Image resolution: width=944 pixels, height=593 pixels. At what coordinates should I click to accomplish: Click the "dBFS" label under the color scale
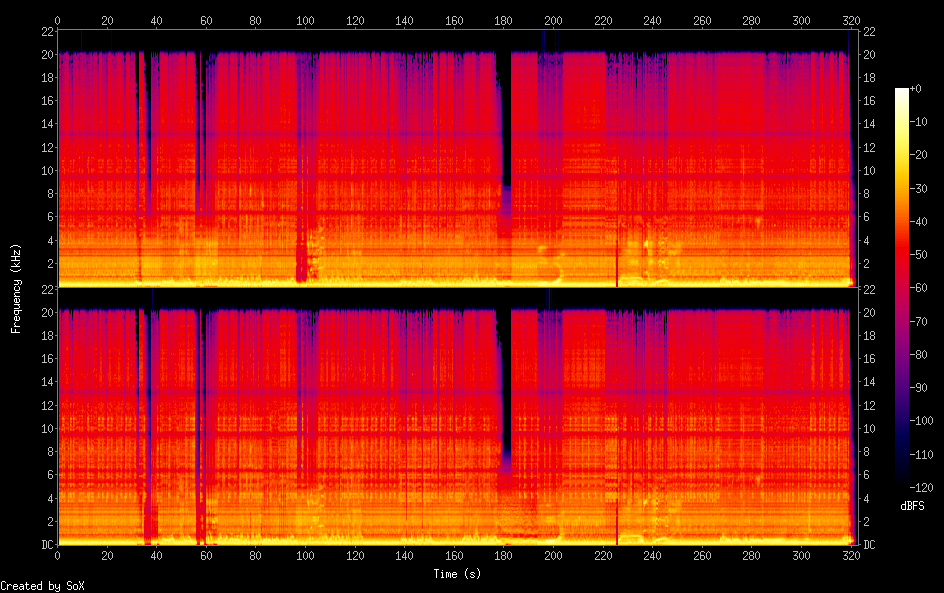[912, 506]
